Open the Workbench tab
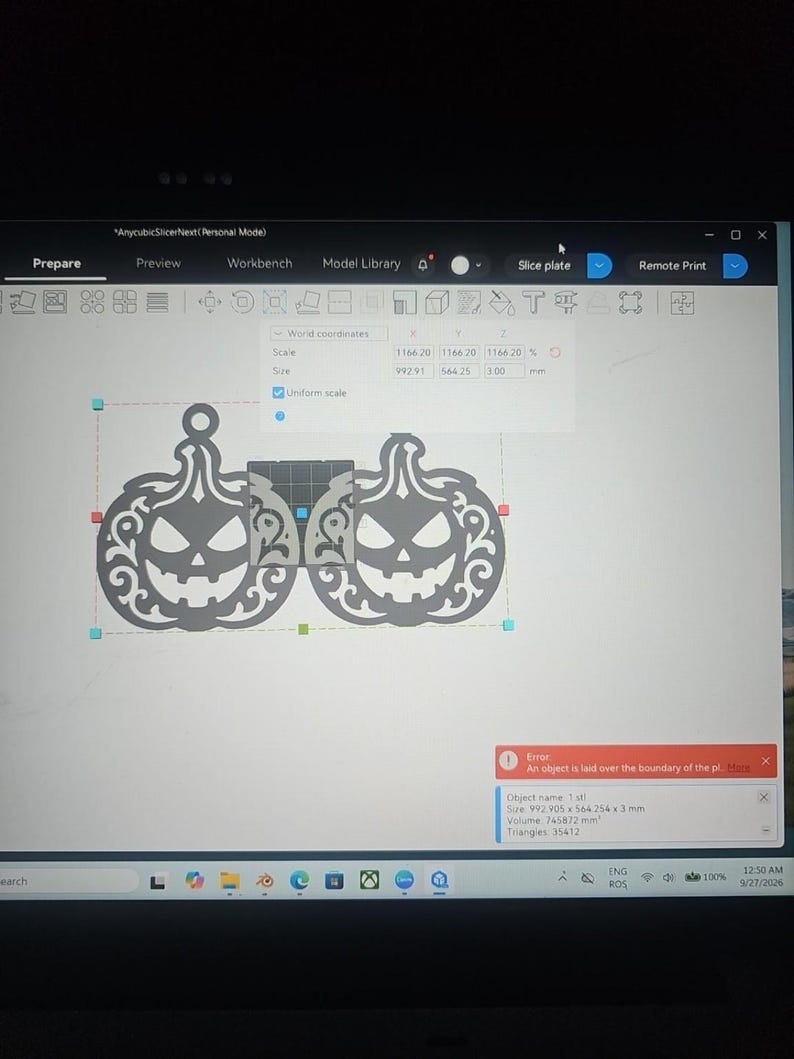The image size is (794, 1059). [259, 263]
